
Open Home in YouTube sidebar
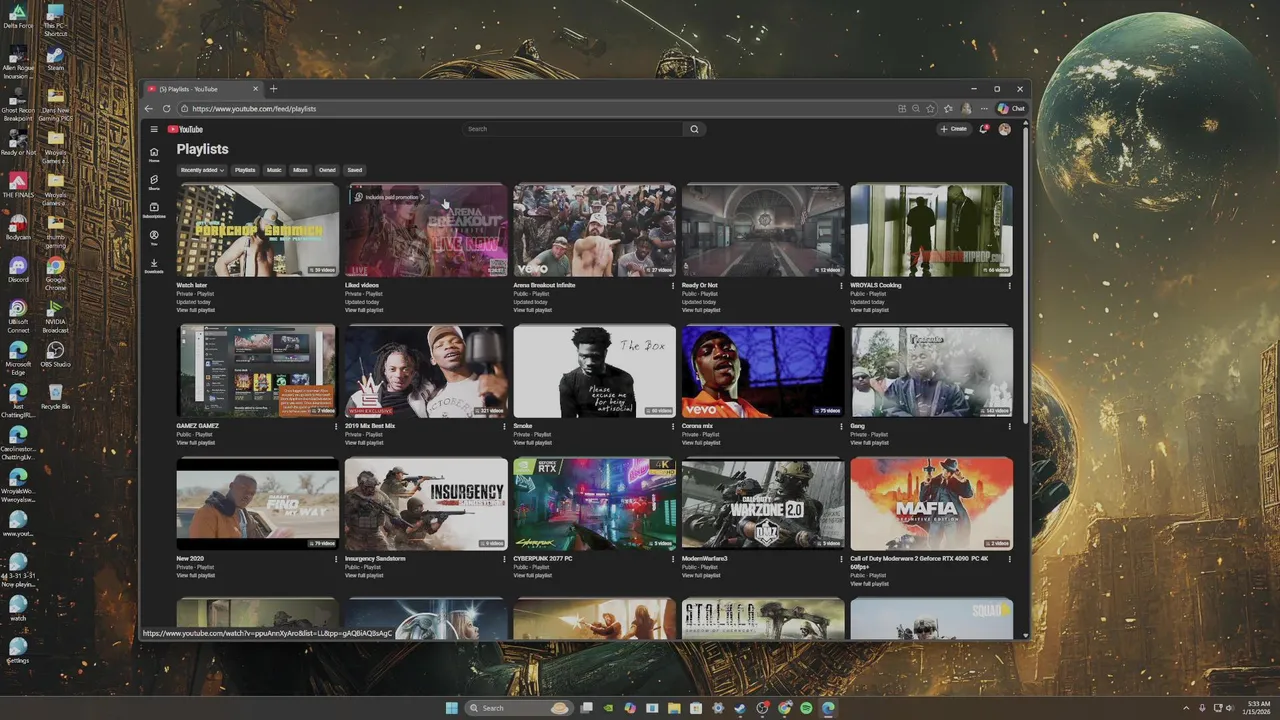[x=154, y=155]
